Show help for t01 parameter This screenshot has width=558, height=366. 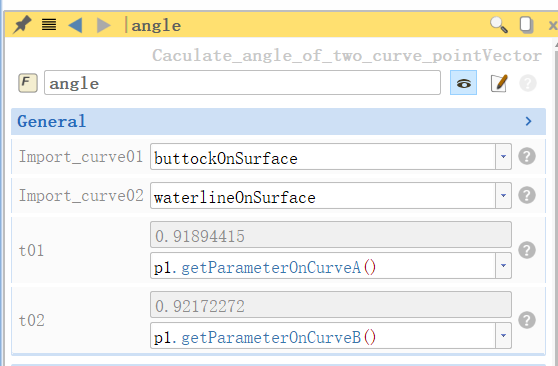pos(527,250)
